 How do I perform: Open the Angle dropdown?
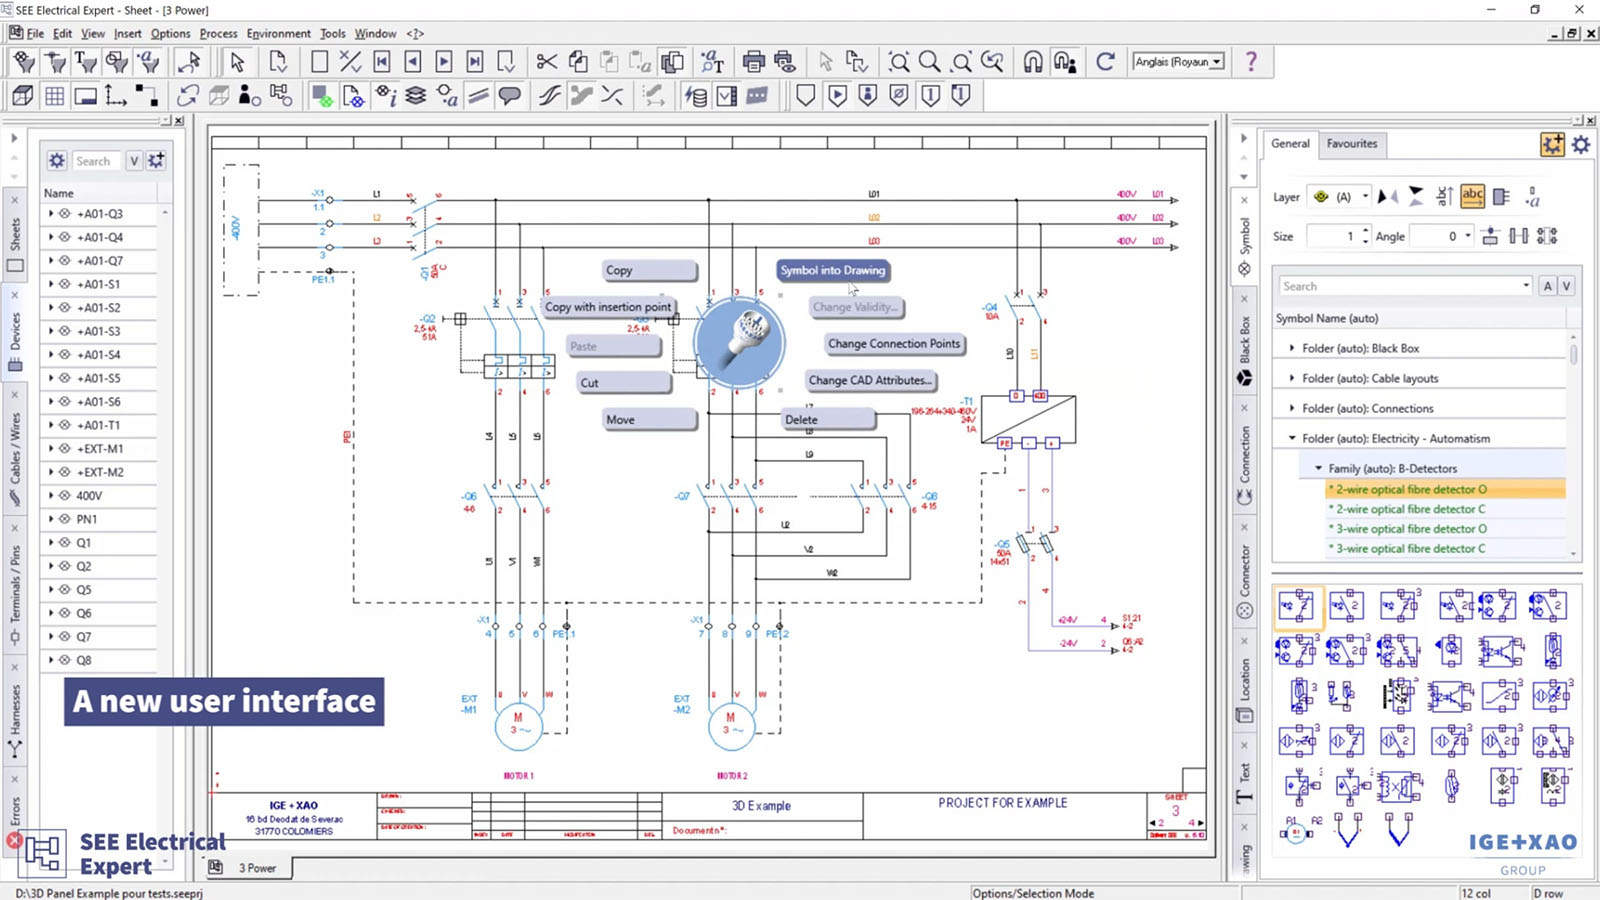tap(1468, 236)
